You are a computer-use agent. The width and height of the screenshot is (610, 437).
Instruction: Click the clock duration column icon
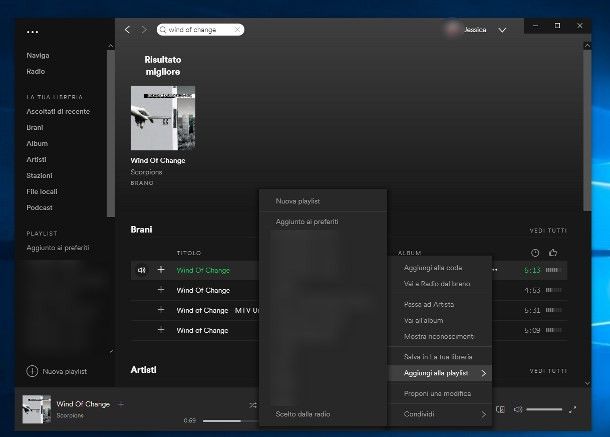535,253
